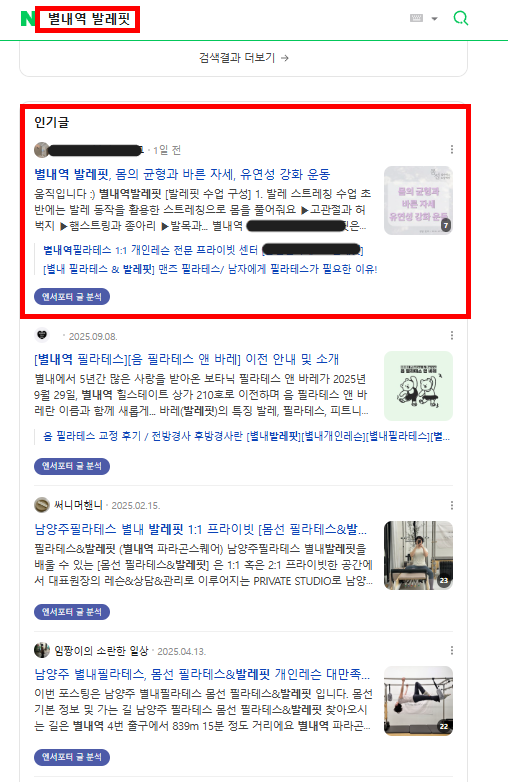The height and width of the screenshot is (782, 508).
Task: Open pilates thumbnail with 23 badge
Action: [x=418, y=556]
